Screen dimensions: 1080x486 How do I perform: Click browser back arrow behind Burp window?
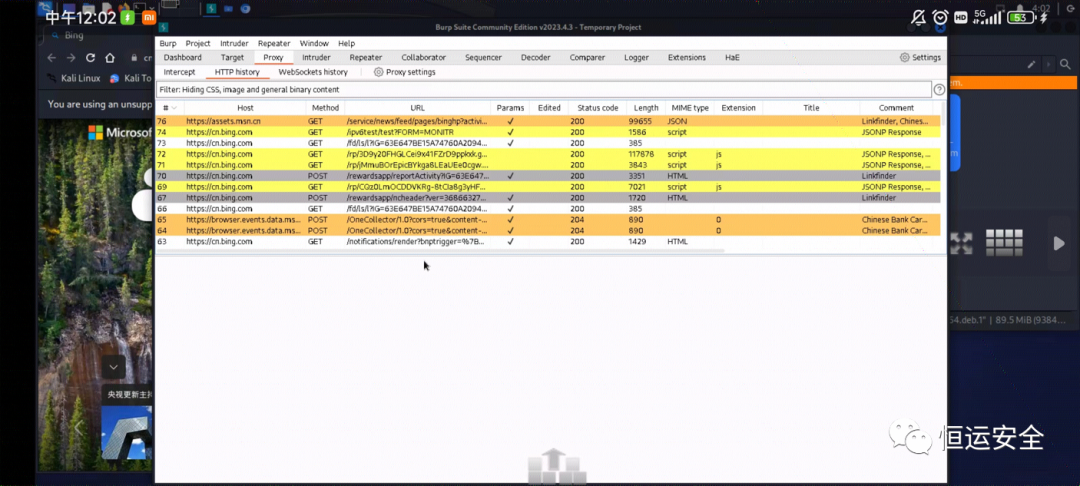52,58
